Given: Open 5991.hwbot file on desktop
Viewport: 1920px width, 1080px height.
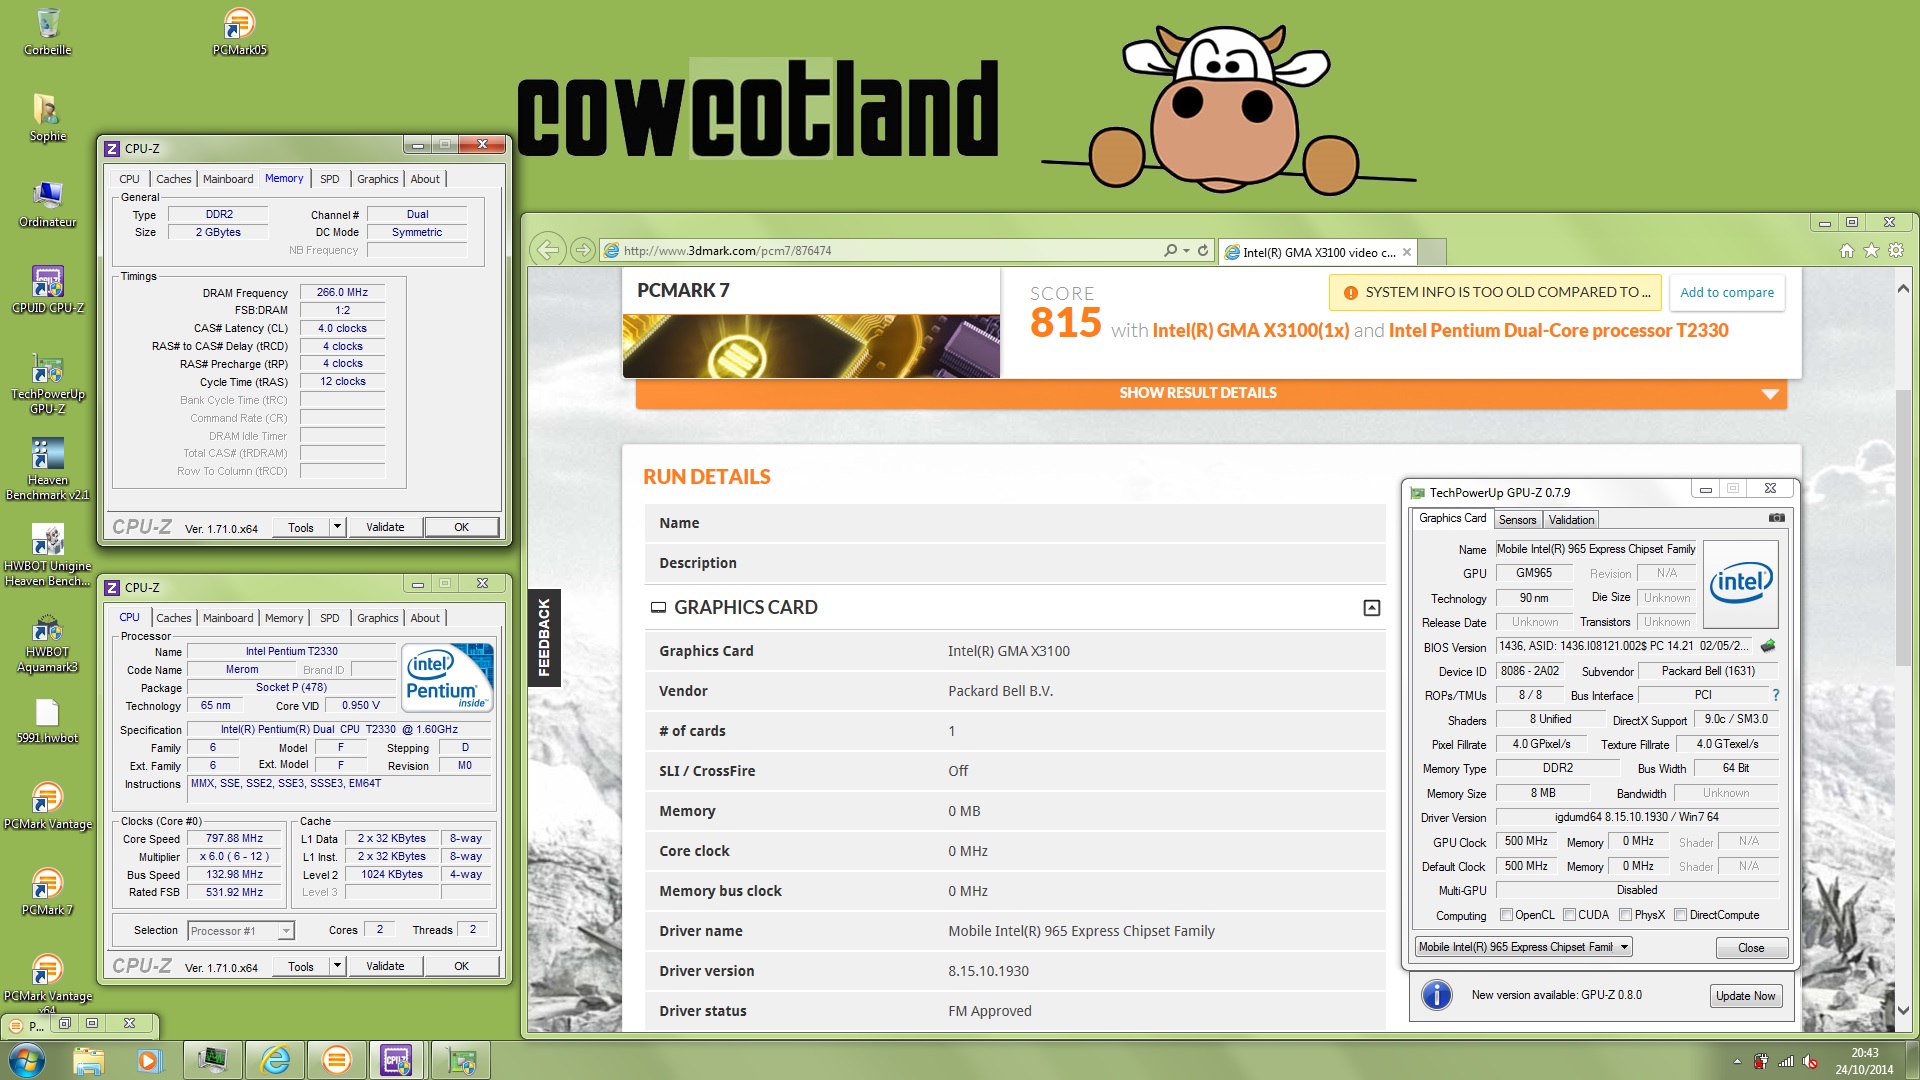Looking at the screenshot, I should click(47, 720).
